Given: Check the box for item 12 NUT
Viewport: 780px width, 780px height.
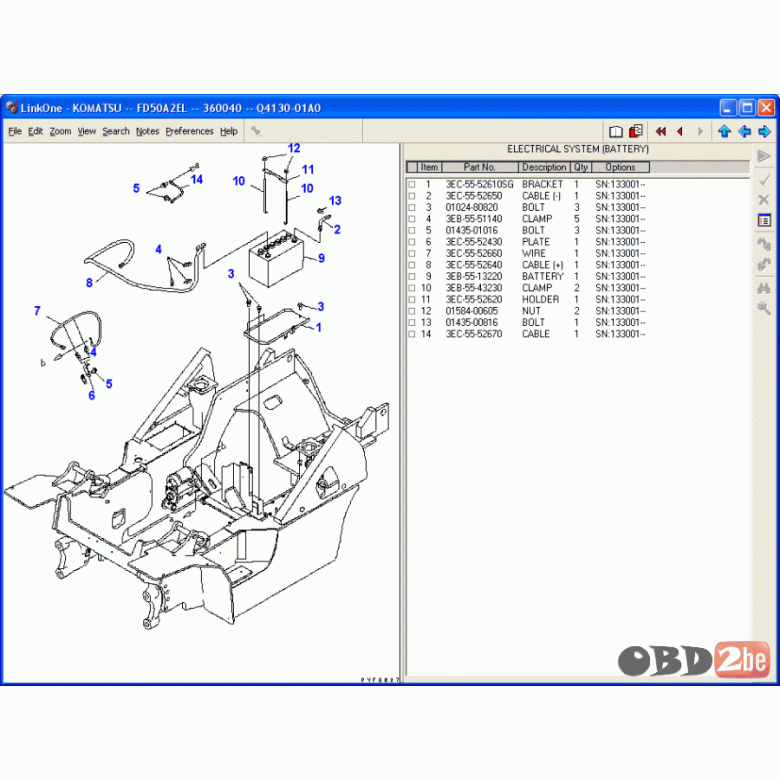Looking at the screenshot, I should (411, 311).
